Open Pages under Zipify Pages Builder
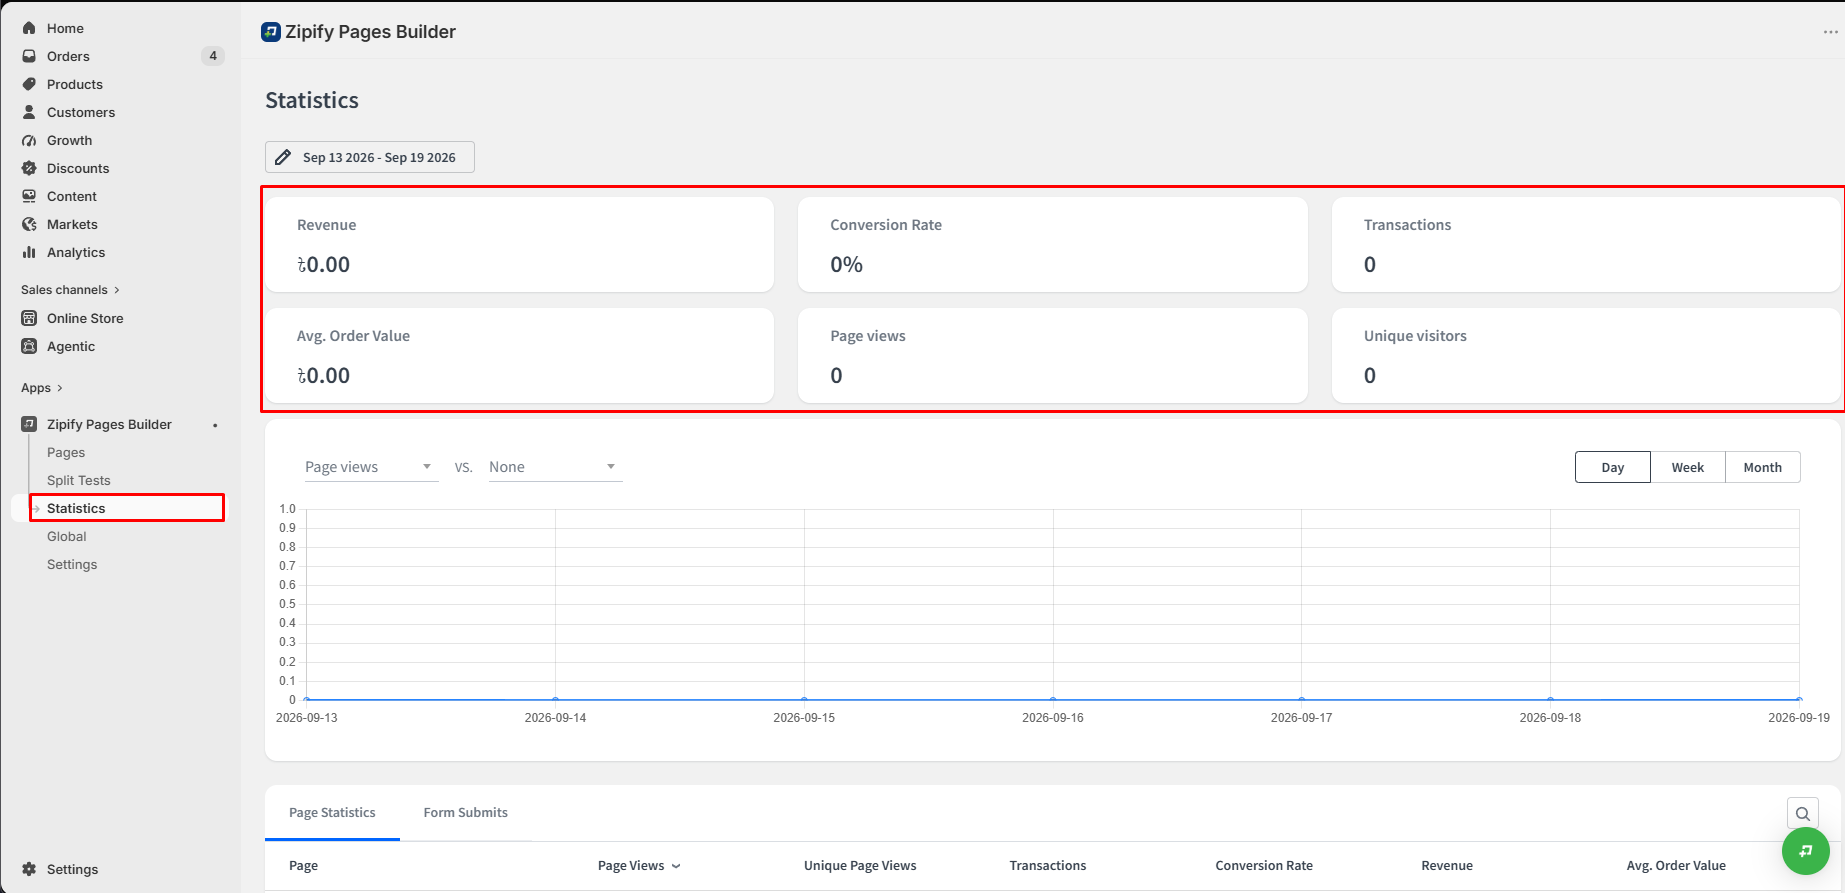This screenshot has height=893, width=1845. (66, 452)
